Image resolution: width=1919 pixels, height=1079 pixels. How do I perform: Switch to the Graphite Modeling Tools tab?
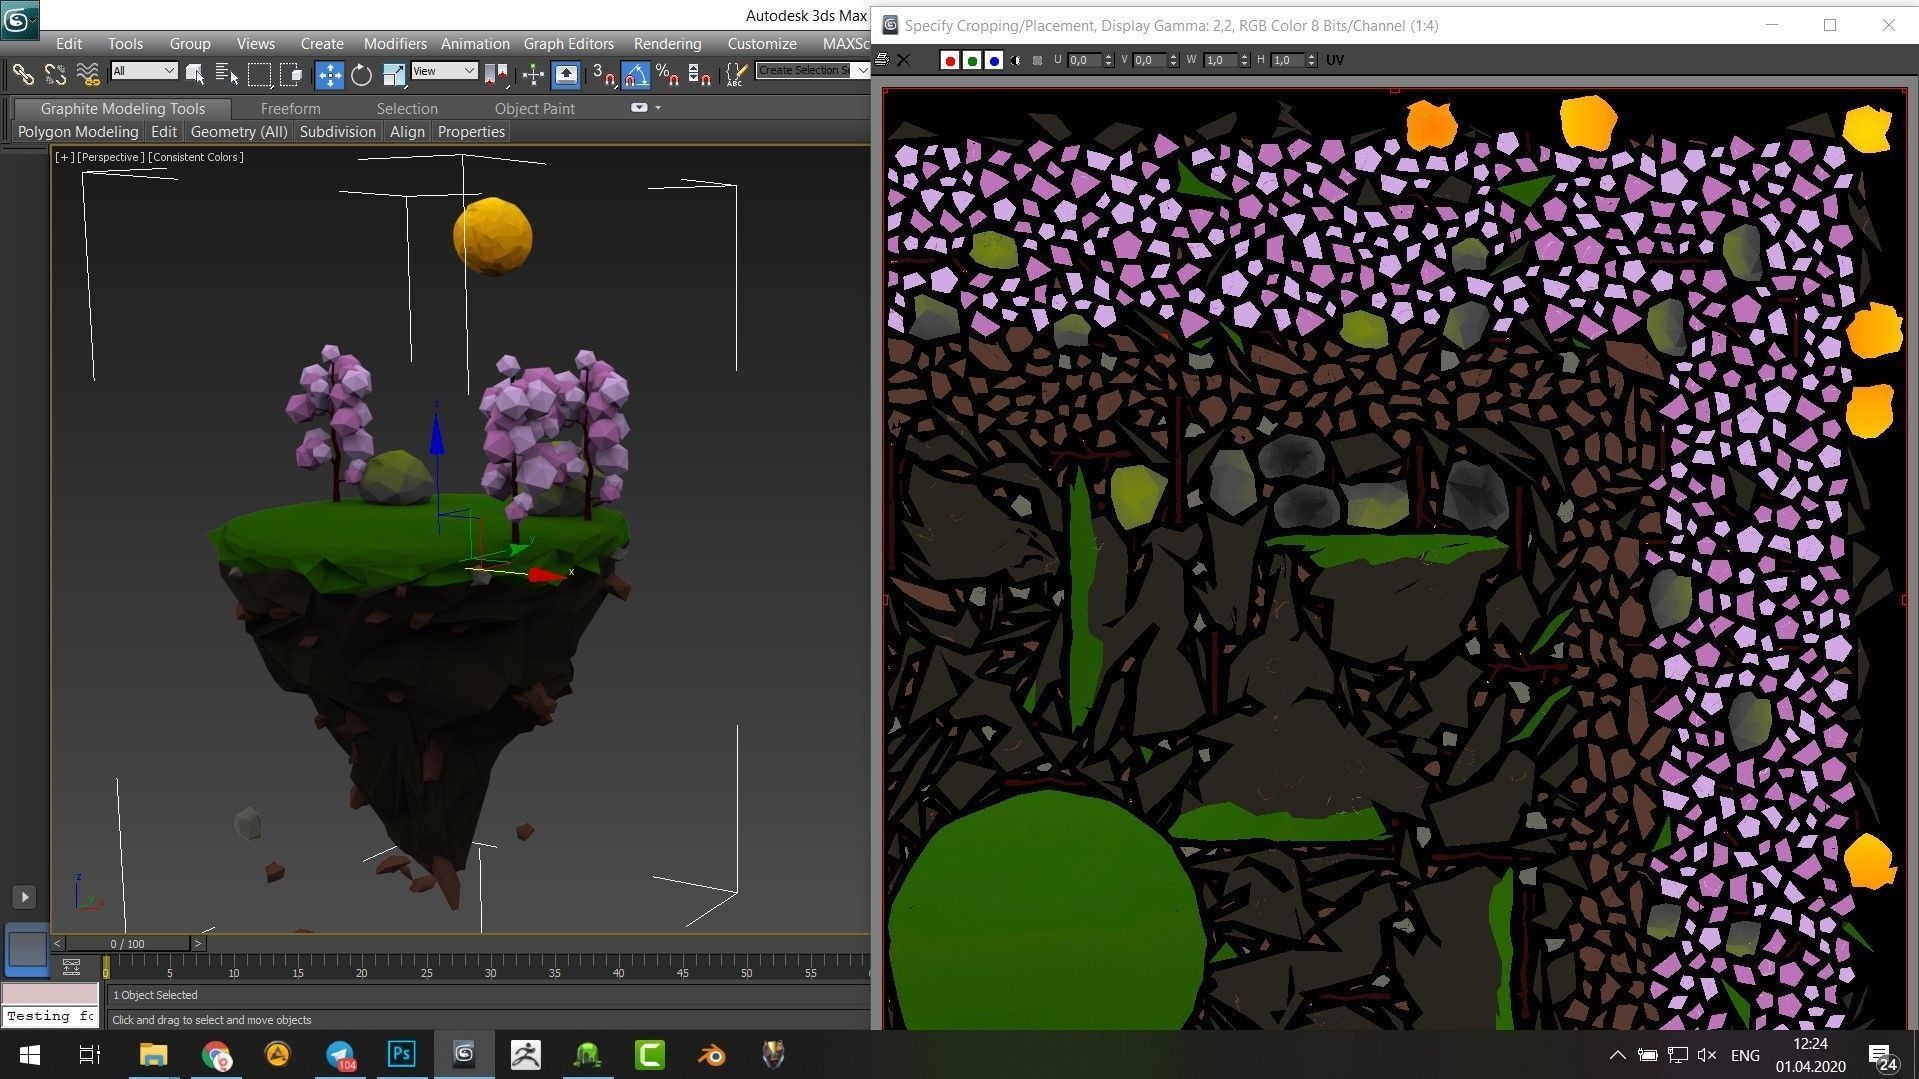point(122,108)
